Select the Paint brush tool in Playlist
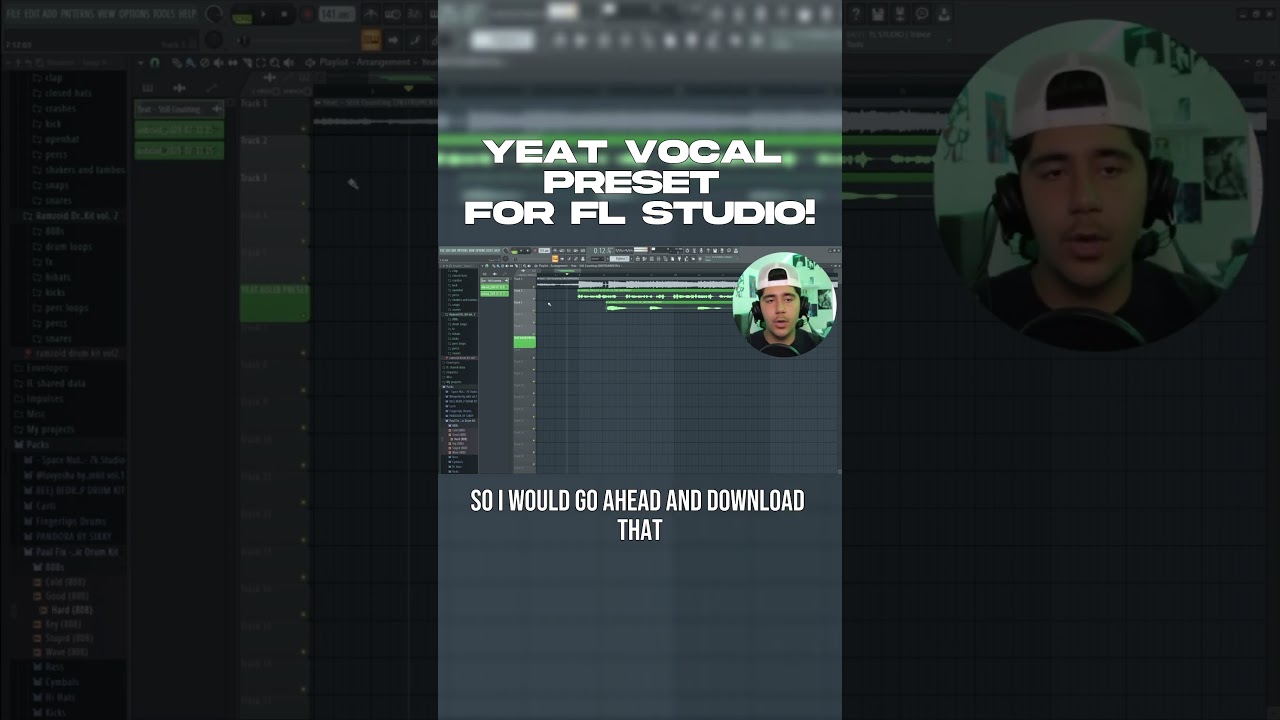Image resolution: width=1280 pixels, height=720 pixels. pyautogui.click(x=191, y=63)
